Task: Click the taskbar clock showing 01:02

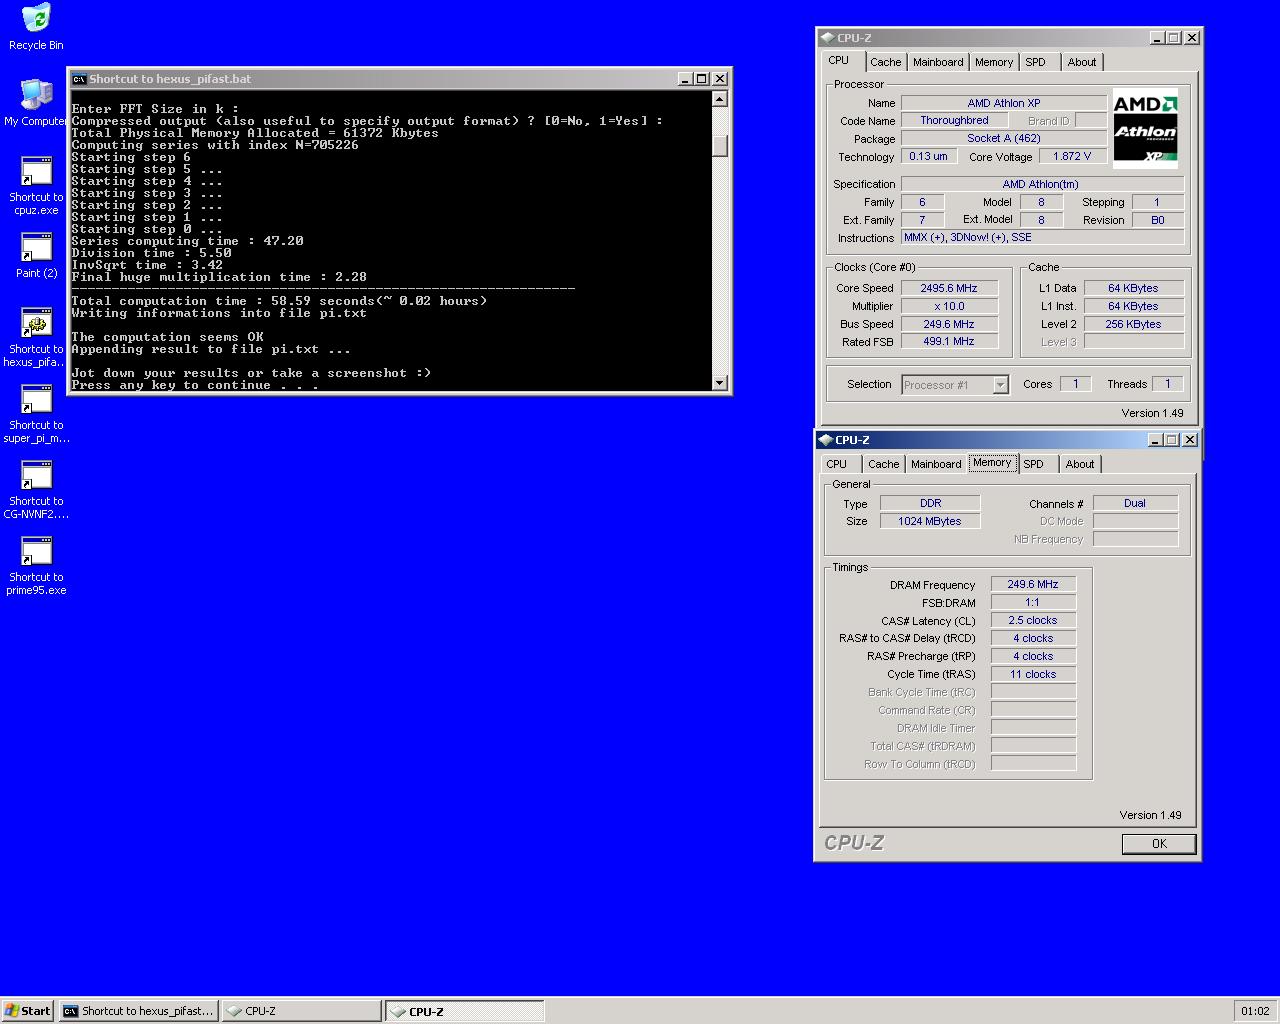Action: click(x=1255, y=1011)
